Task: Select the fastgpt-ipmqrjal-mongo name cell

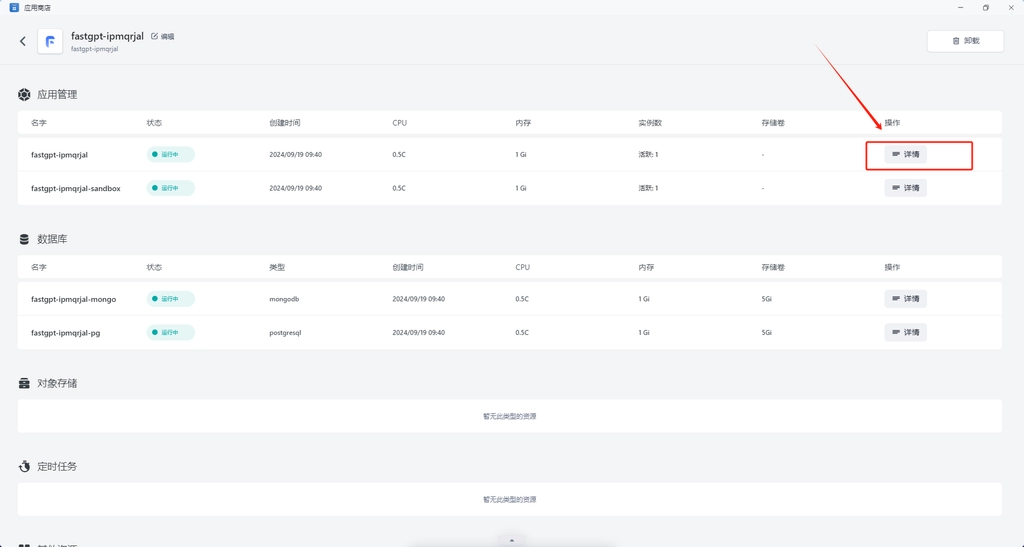Action: click(73, 299)
